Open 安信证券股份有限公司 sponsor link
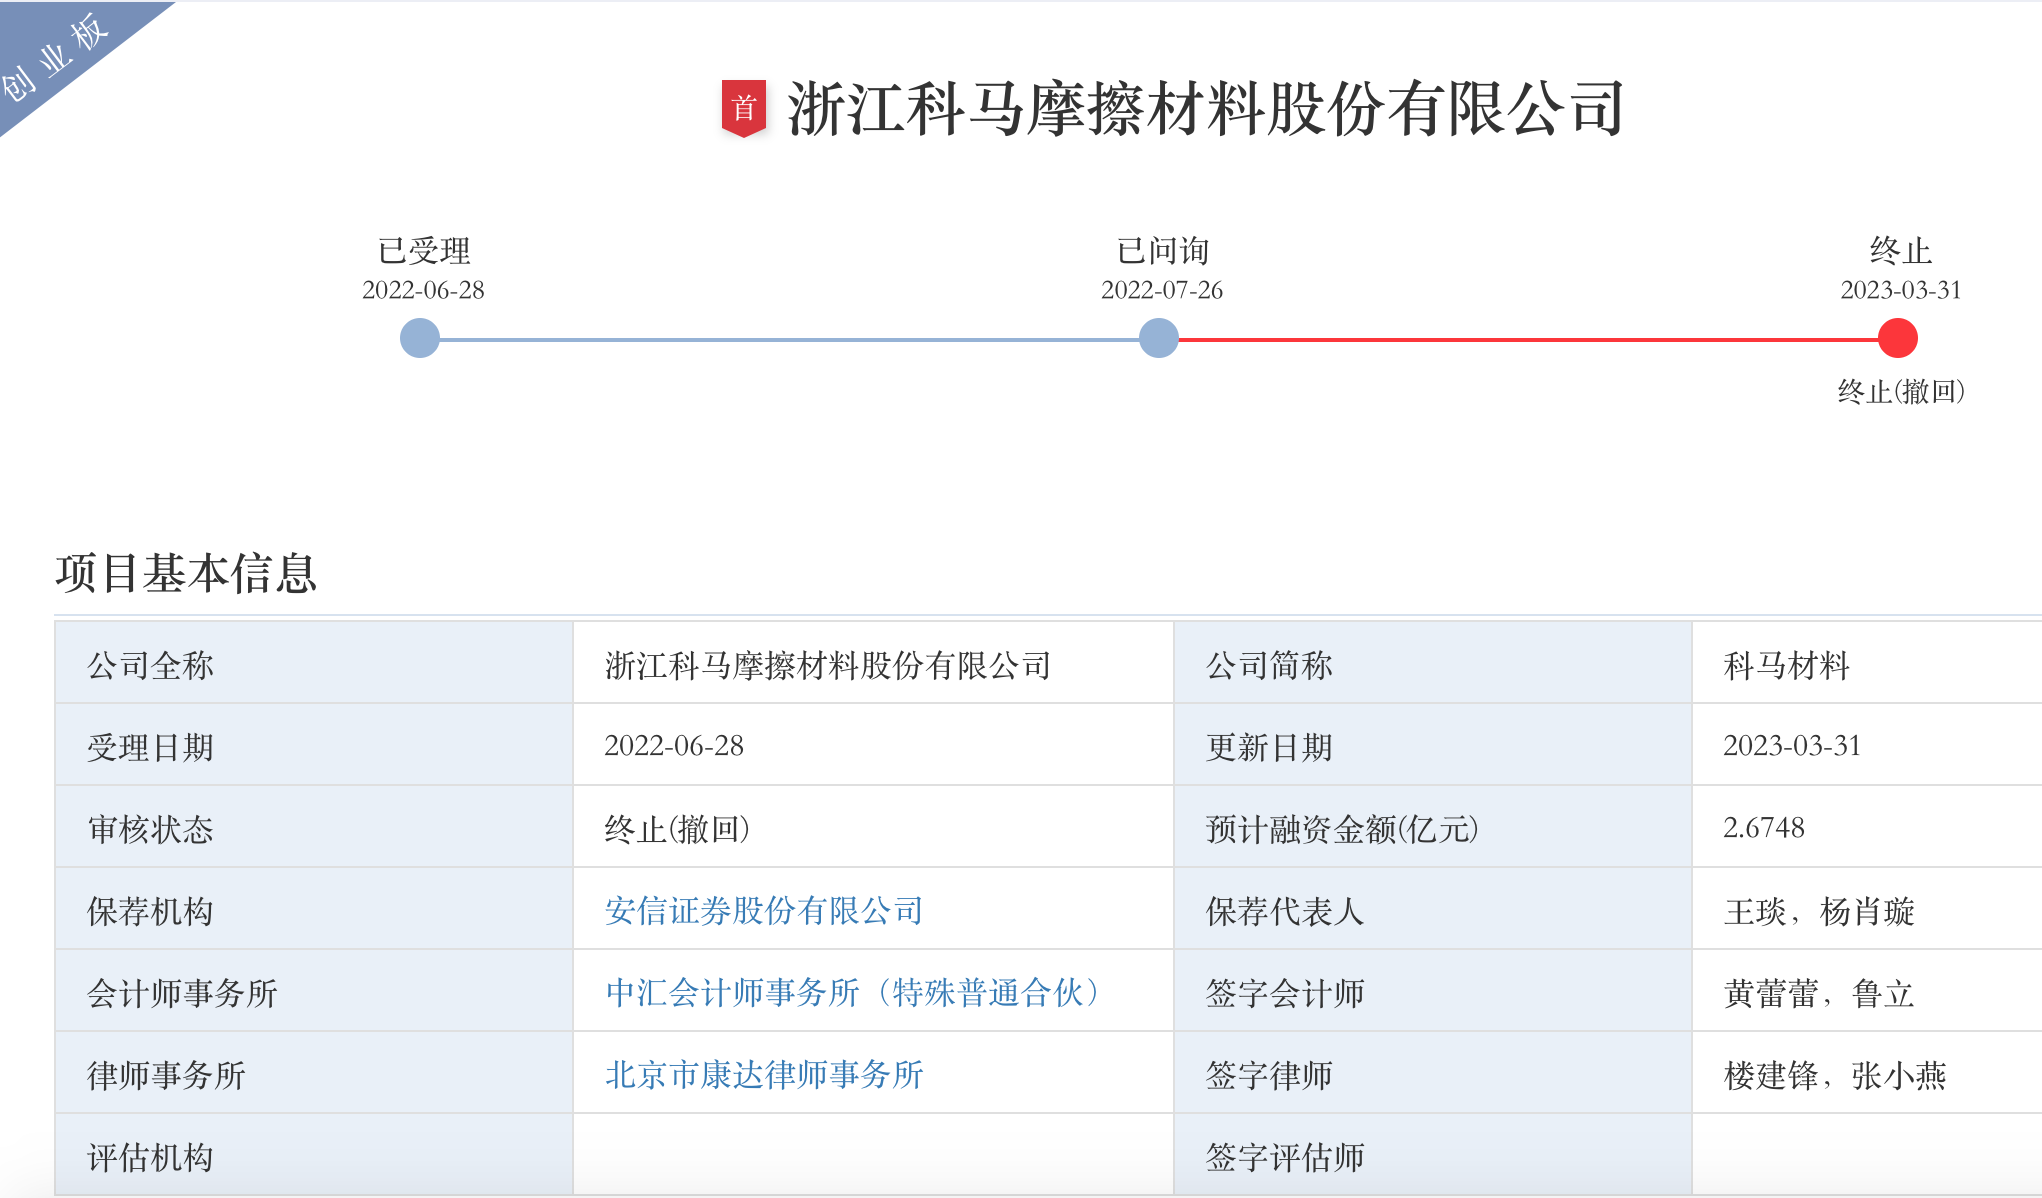This screenshot has width=2042, height=1198. (763, 911)
